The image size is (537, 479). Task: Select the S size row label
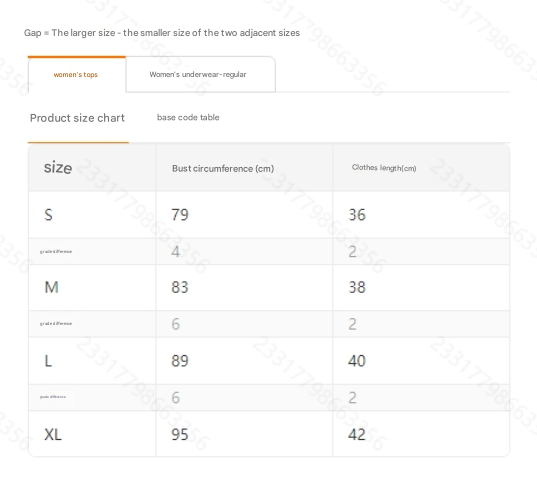click(x=48, y=215)
